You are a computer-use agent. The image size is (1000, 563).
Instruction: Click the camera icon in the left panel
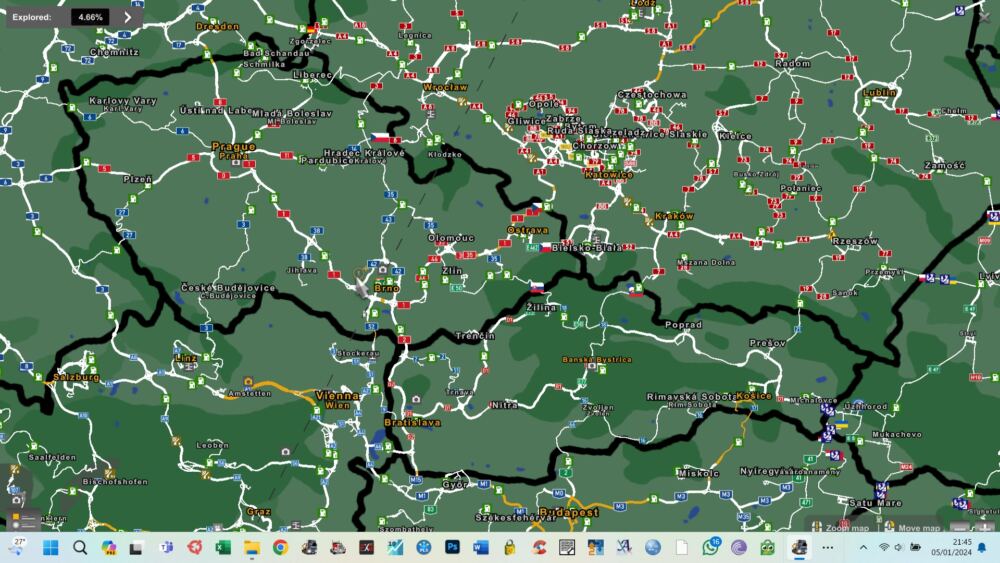click(16, 498)
